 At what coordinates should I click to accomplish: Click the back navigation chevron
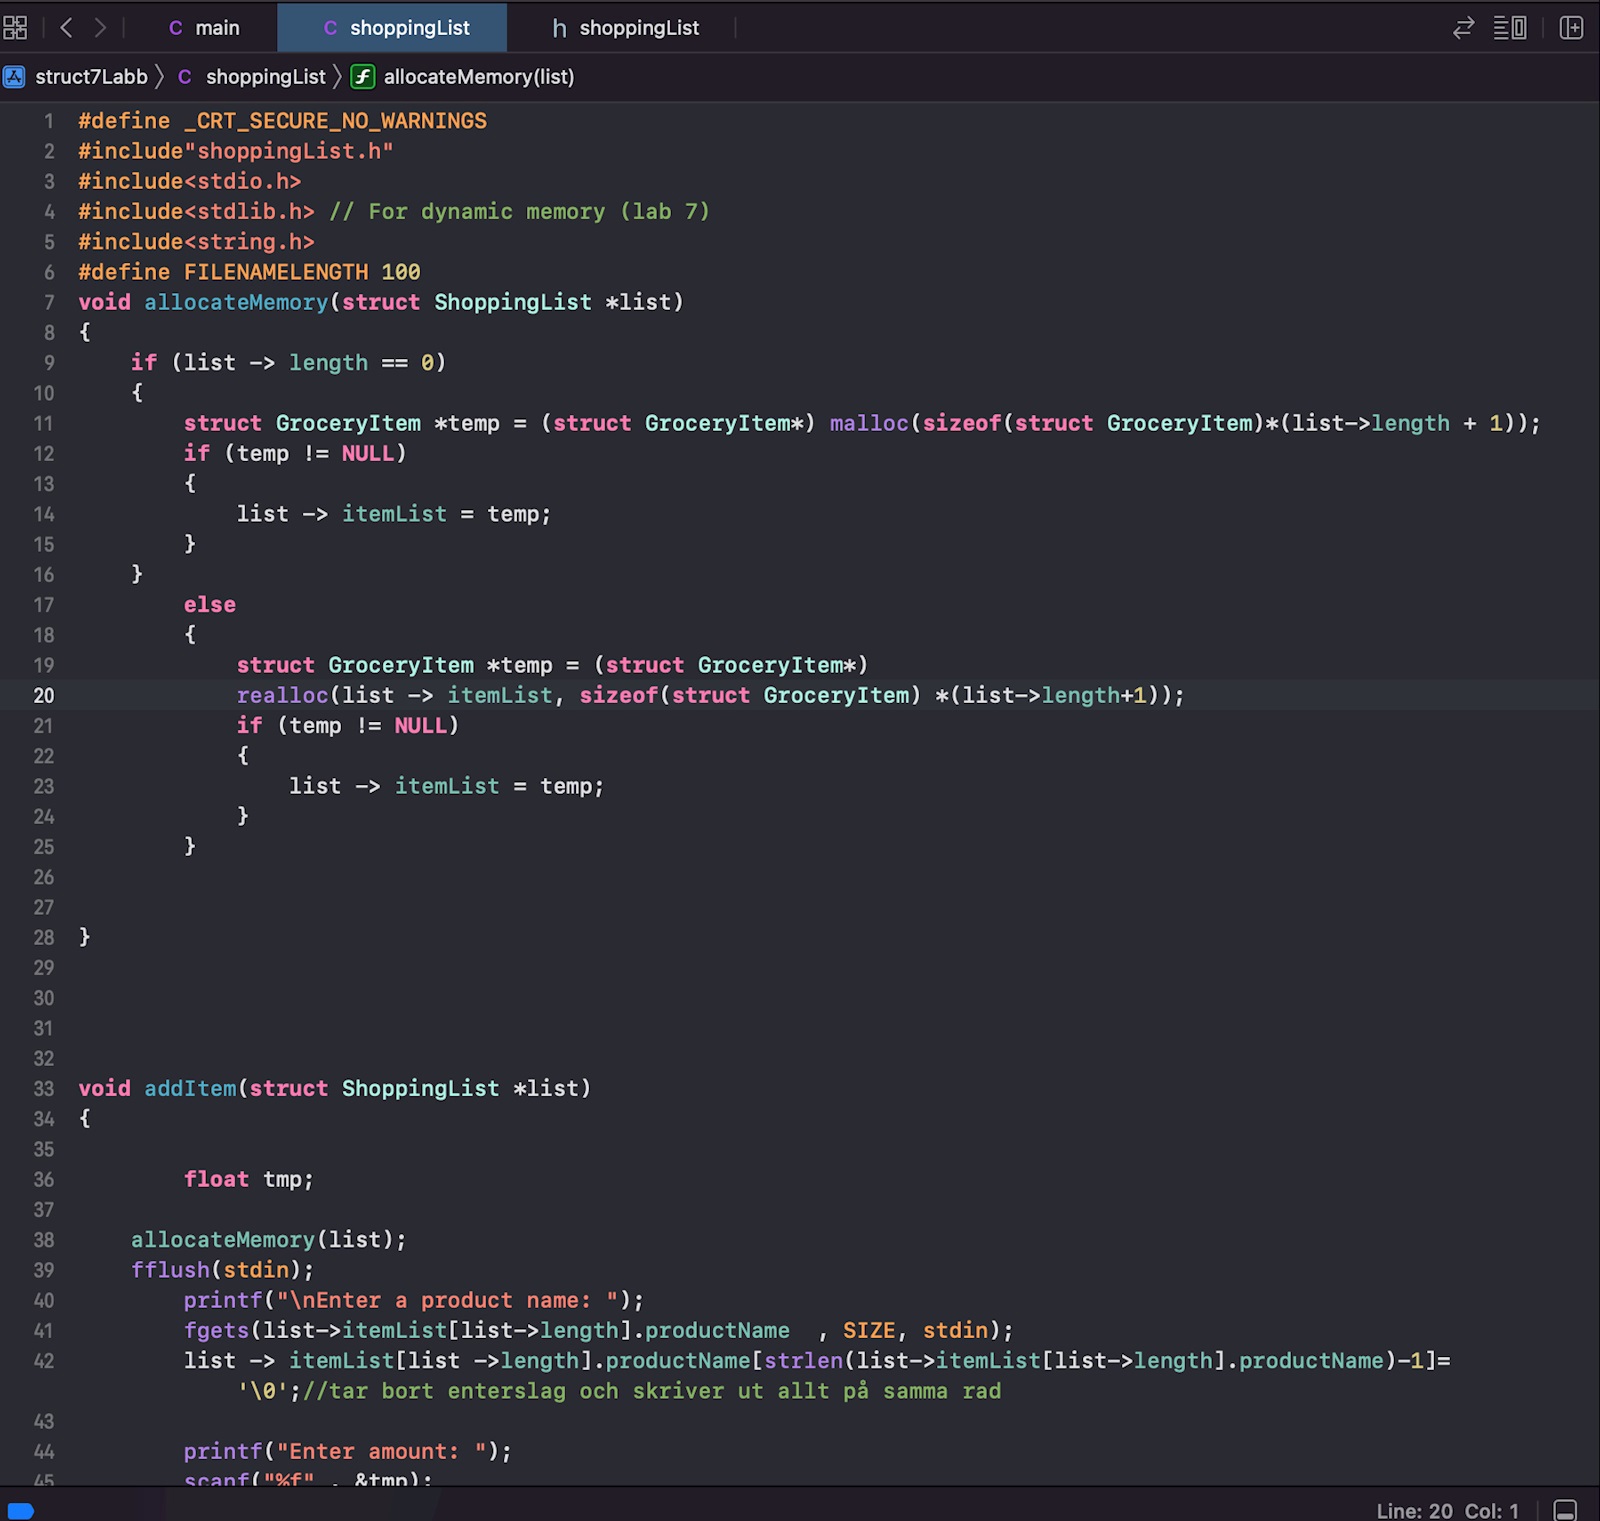point(66,28)
